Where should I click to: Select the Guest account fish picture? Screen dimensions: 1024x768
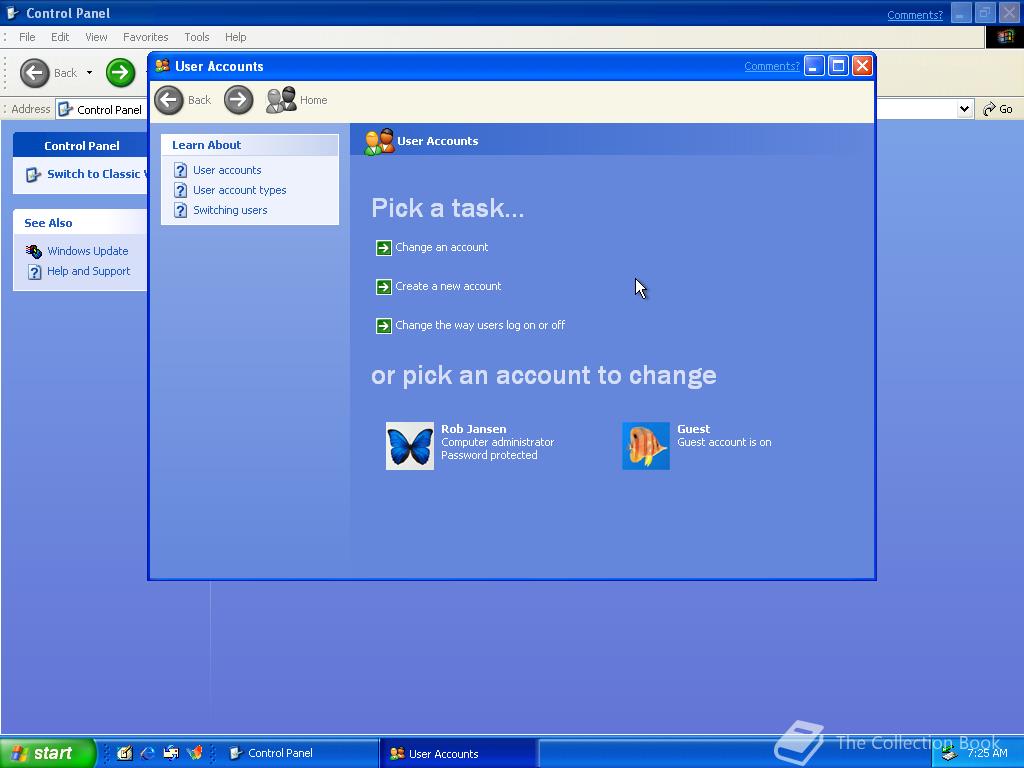[645, 446]
